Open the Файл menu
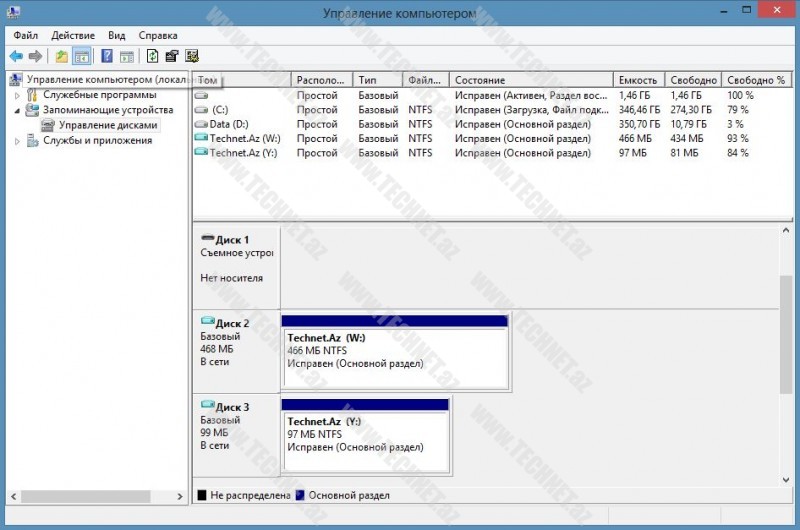Image resolution: width=800 pixels, height=530 pixels. point(26,35)
